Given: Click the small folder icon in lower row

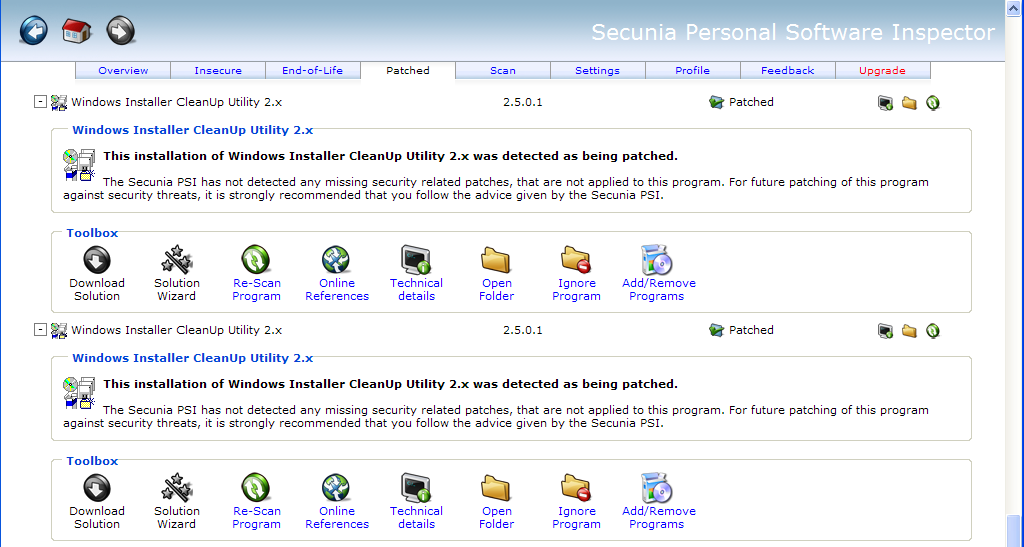Looking at the screenshot, I should (x=909, y=331).
